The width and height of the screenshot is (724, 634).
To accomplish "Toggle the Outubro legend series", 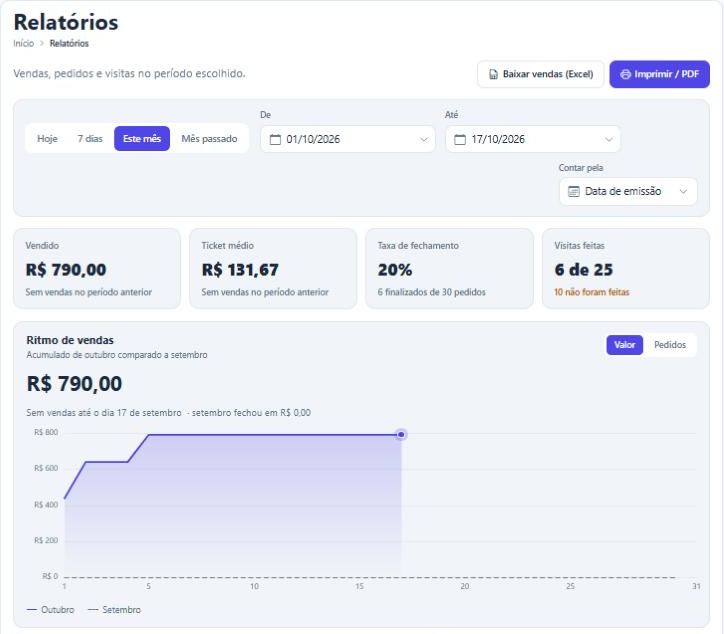I will pos(50,610).
